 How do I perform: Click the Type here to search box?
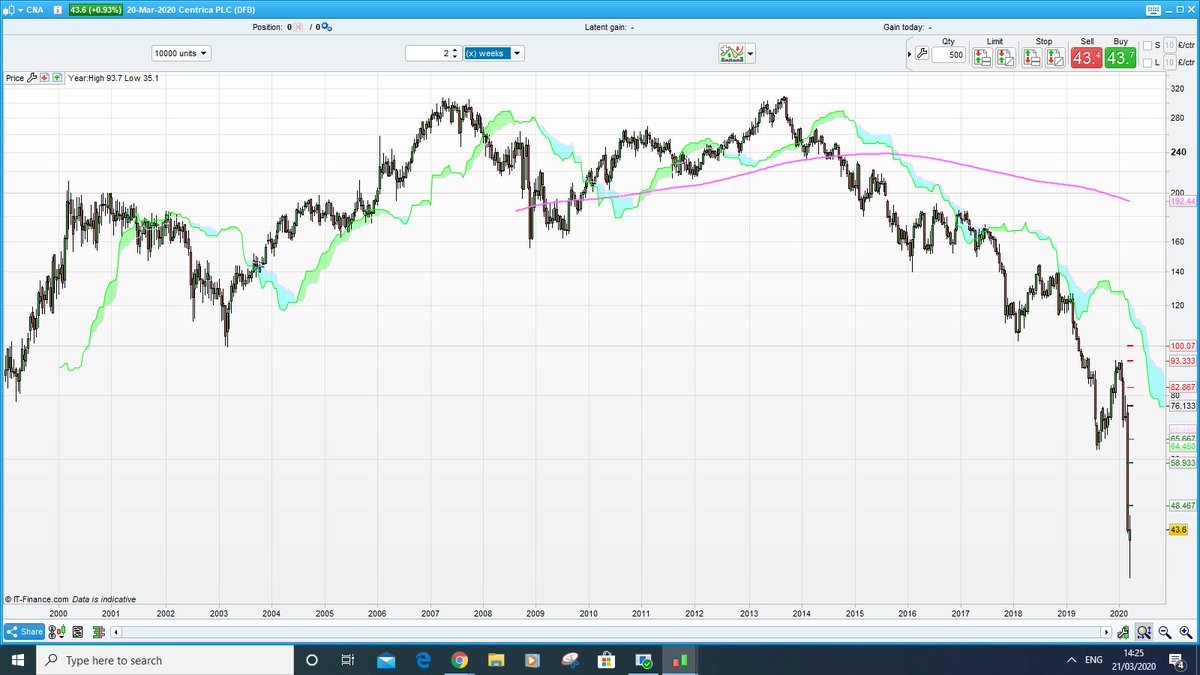click(164, 660)
